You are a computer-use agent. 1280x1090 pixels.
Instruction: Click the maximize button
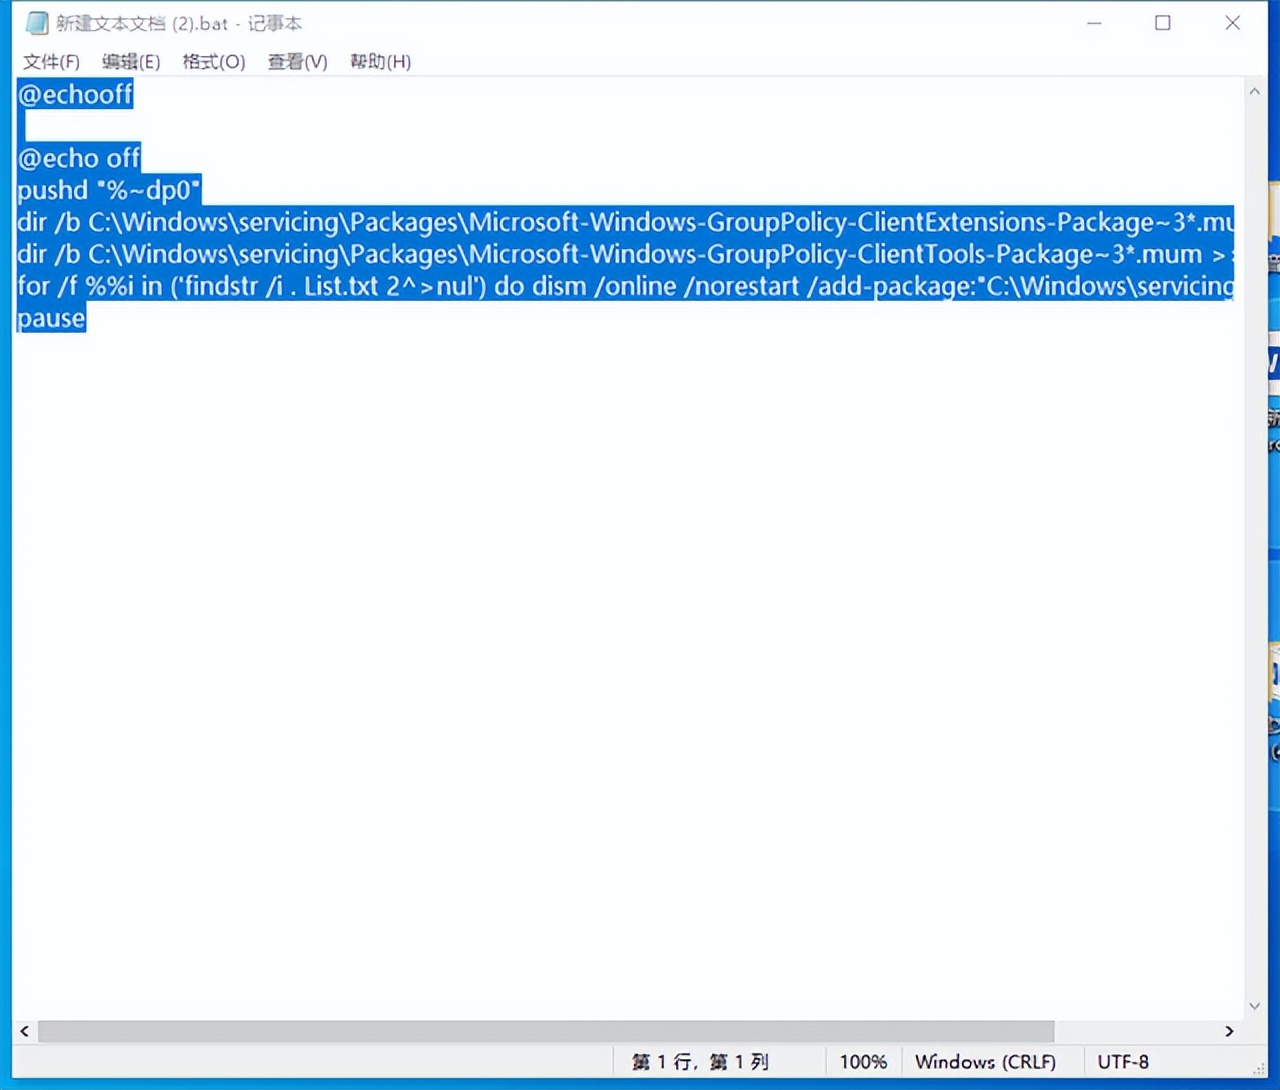coord(1163,22)
